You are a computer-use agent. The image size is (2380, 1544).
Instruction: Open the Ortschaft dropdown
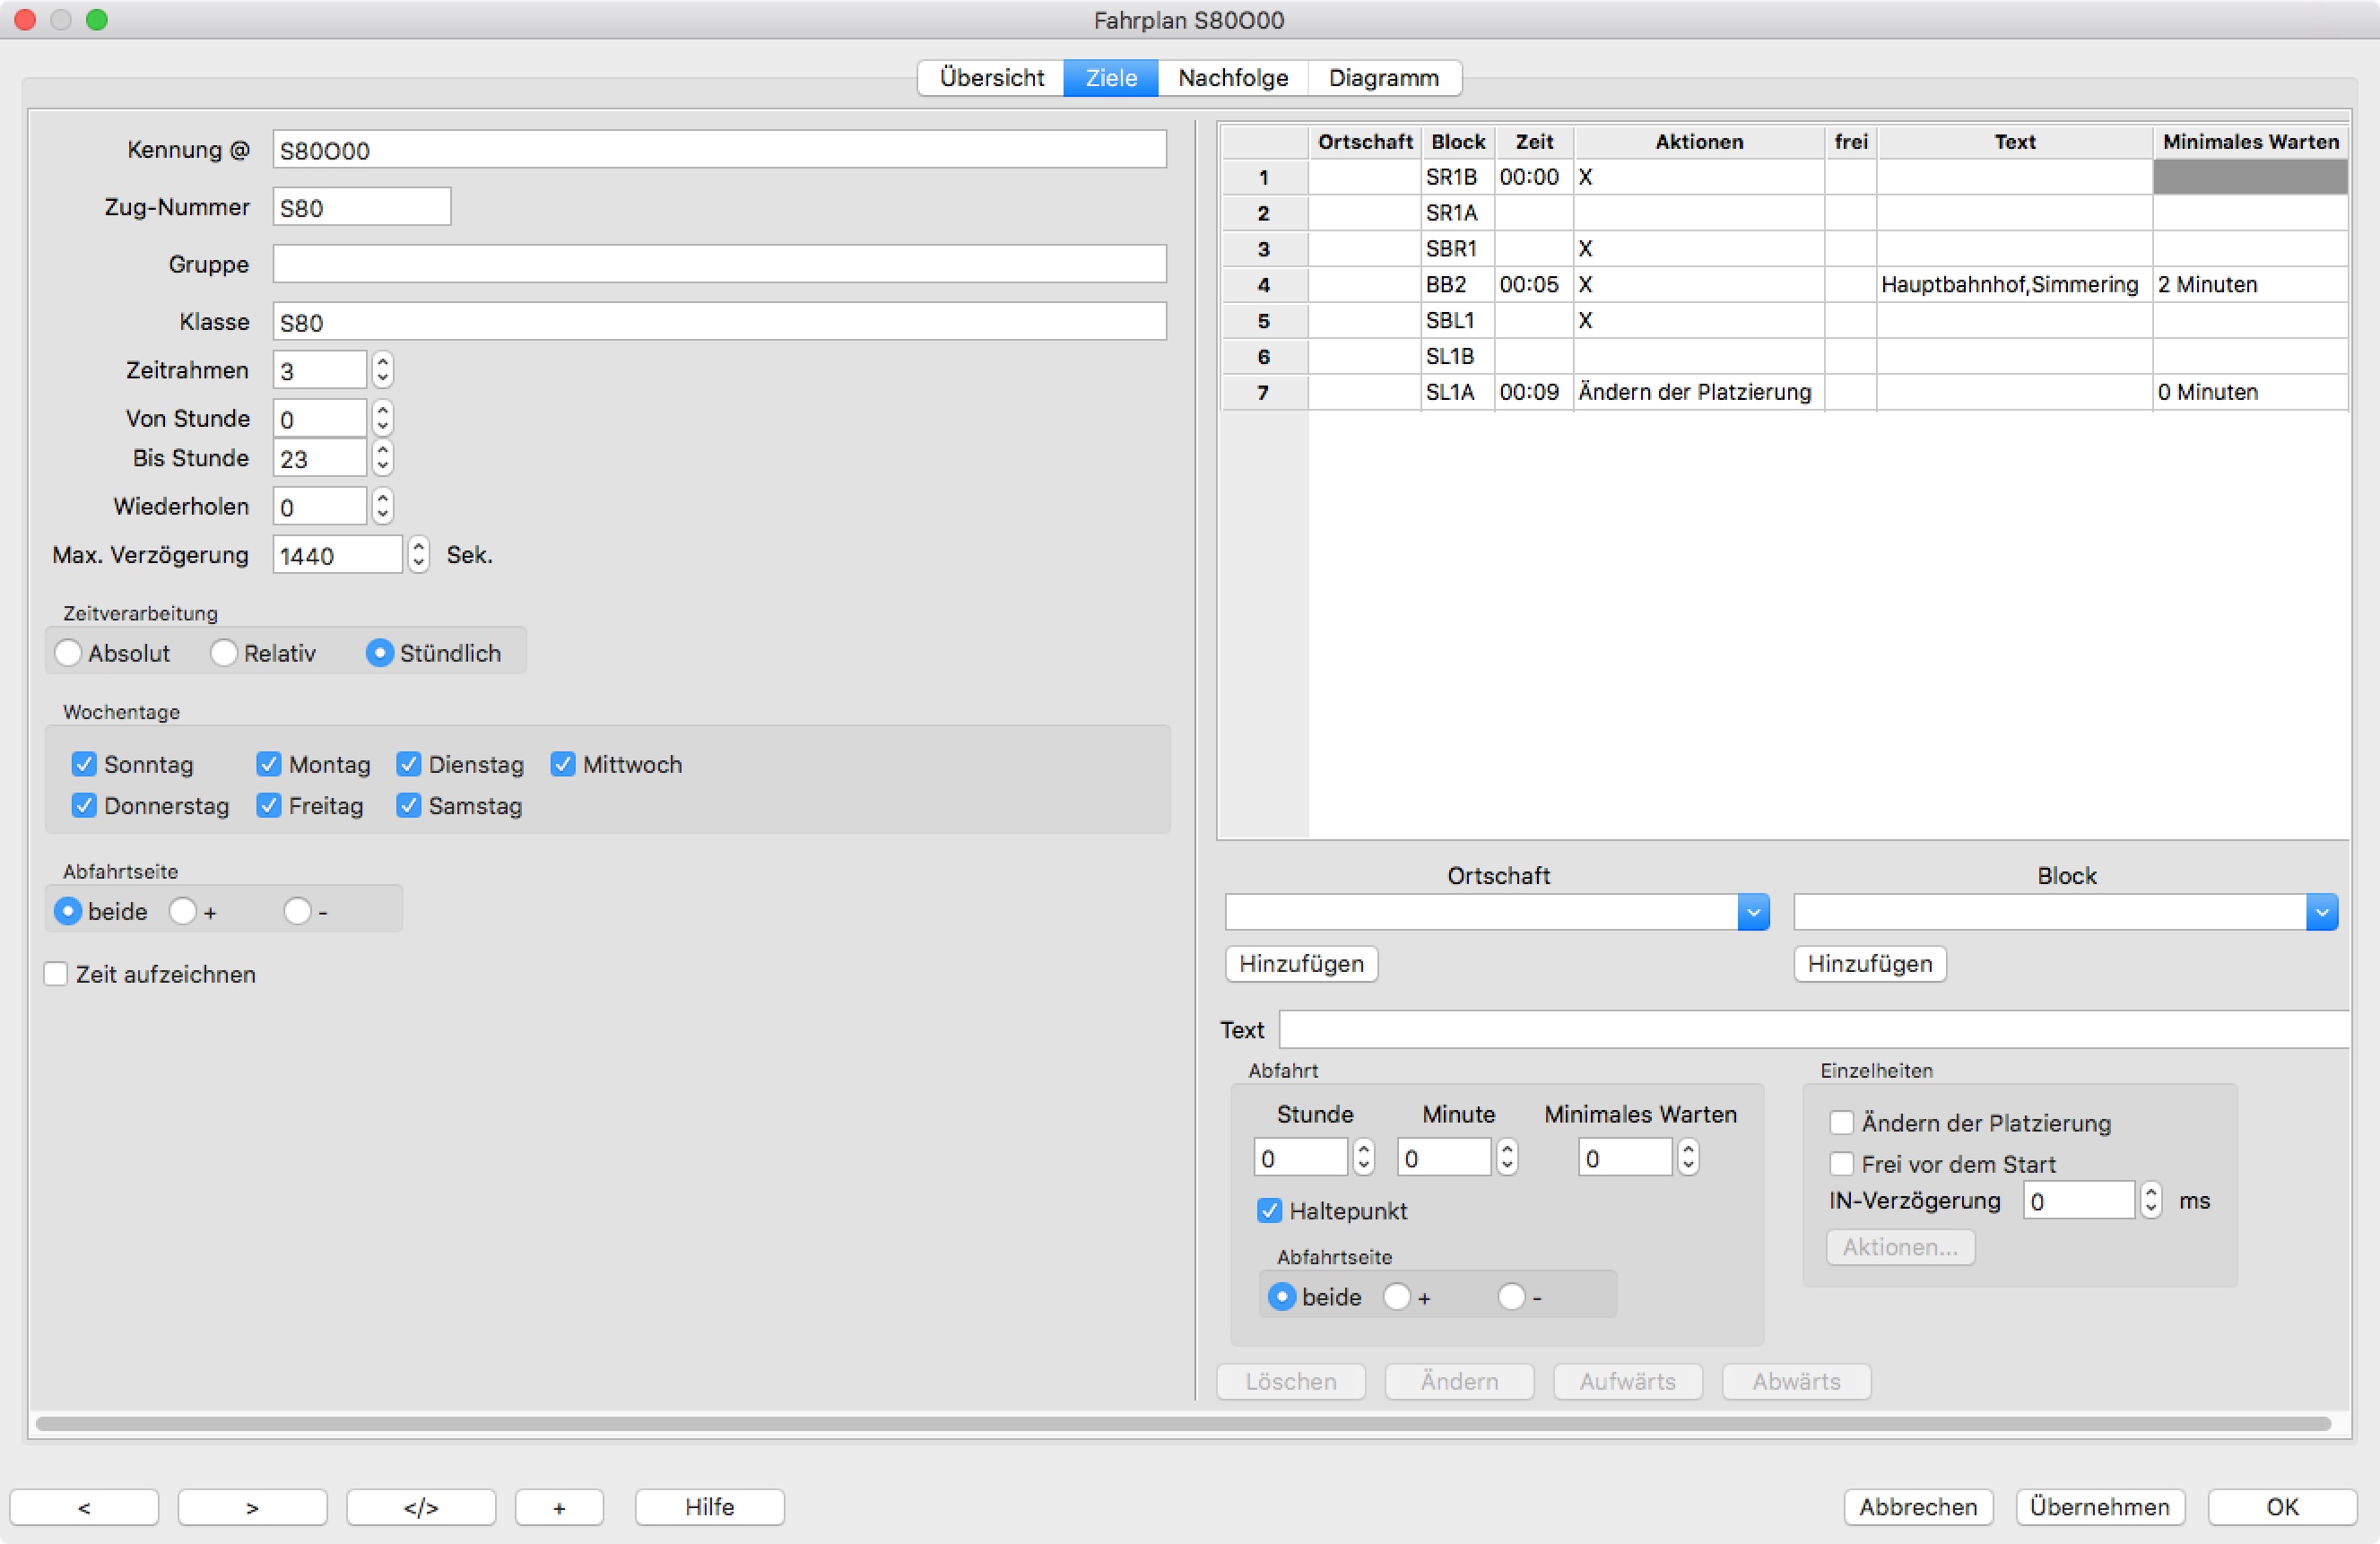click(1752, 912)
